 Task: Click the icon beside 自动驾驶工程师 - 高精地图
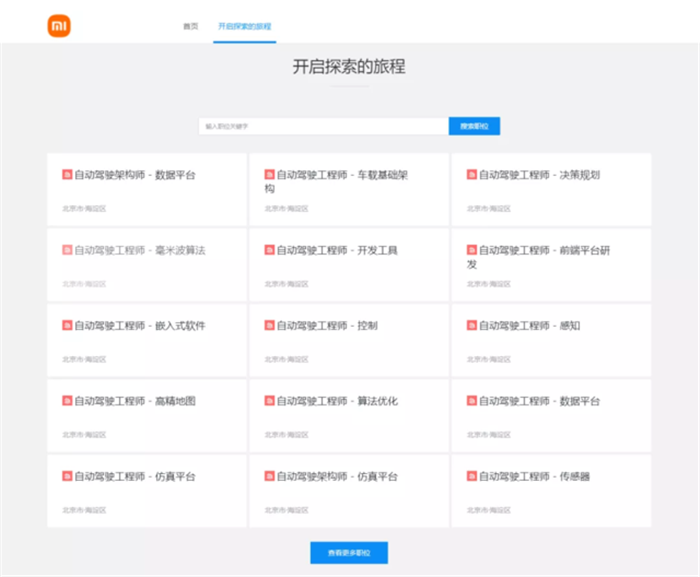point(67,401)
